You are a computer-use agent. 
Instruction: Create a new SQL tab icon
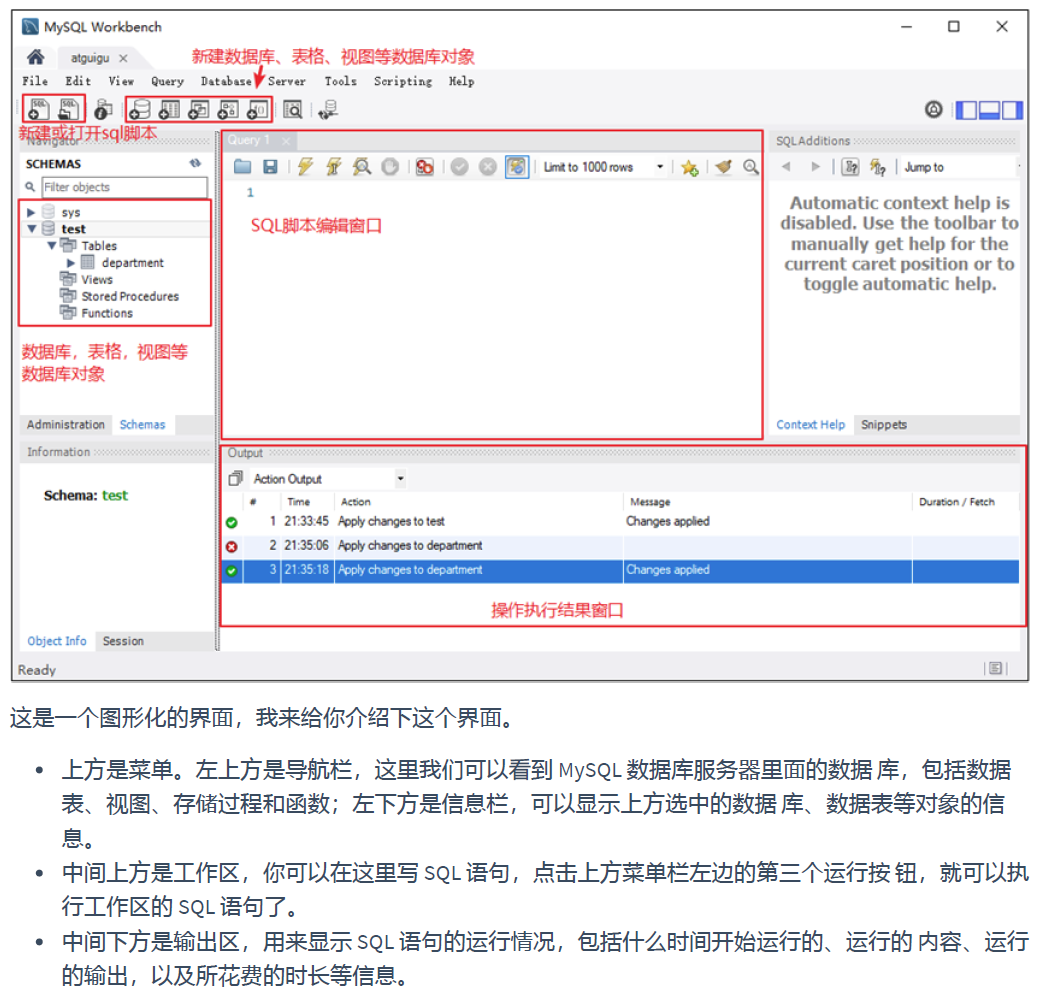click(x=38, y=109)
